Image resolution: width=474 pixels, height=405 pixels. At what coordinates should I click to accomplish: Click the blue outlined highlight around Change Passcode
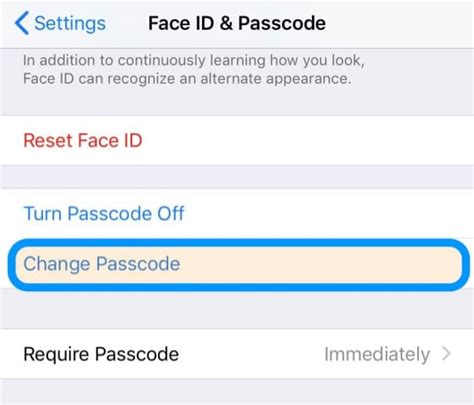tap(239, 265)
